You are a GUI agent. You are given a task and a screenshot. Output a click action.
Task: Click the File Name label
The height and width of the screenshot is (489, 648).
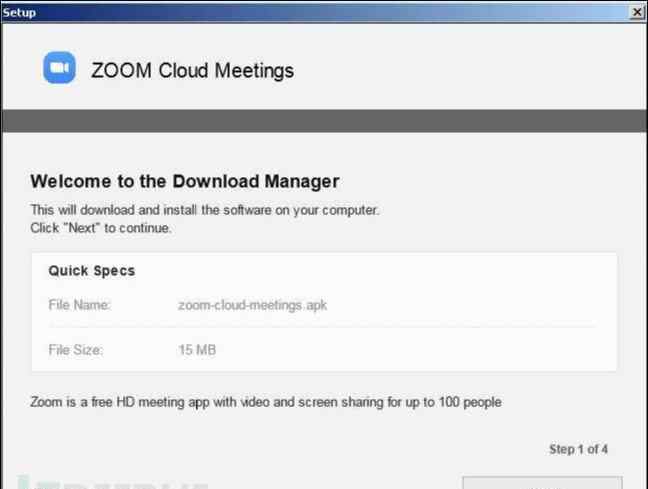(79, 305)
